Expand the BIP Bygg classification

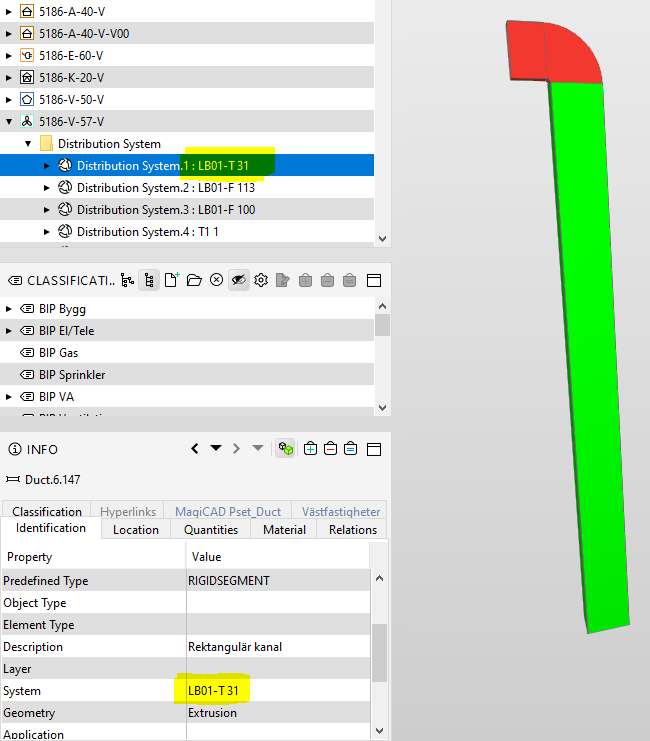click(9, 309)
